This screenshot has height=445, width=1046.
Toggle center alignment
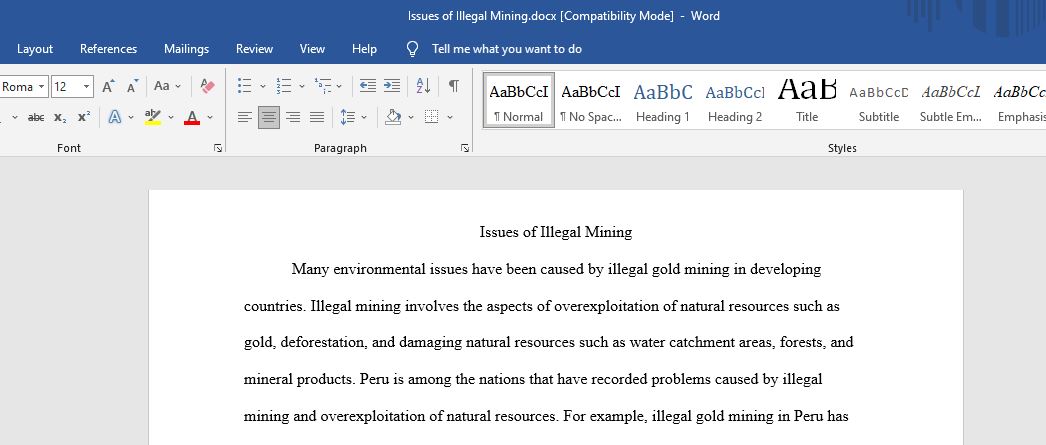point(269,117)
